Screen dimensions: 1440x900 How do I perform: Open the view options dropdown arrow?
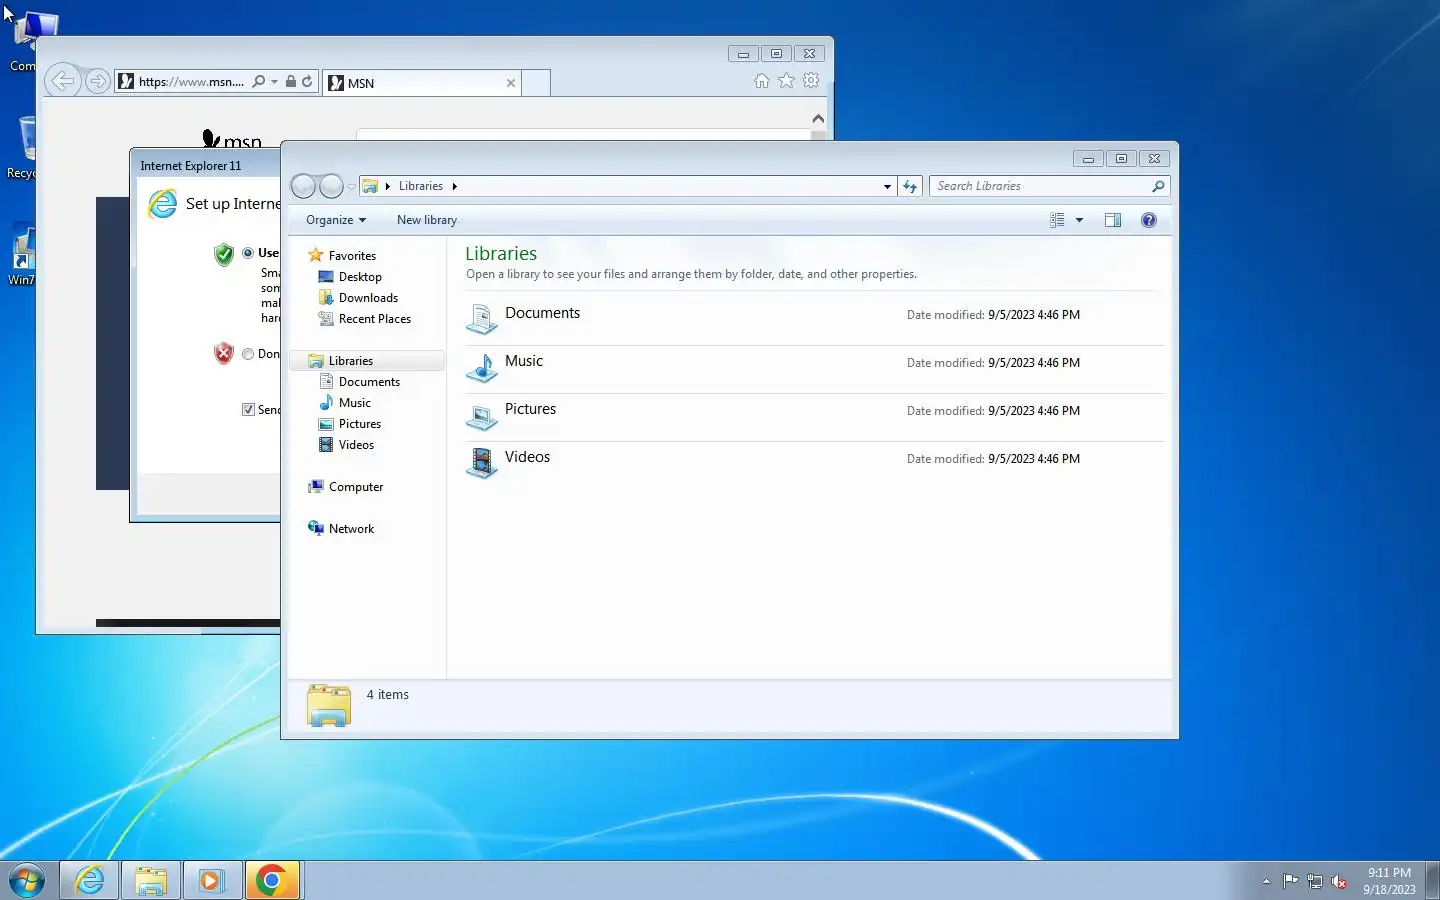[x=1079, y=220]
